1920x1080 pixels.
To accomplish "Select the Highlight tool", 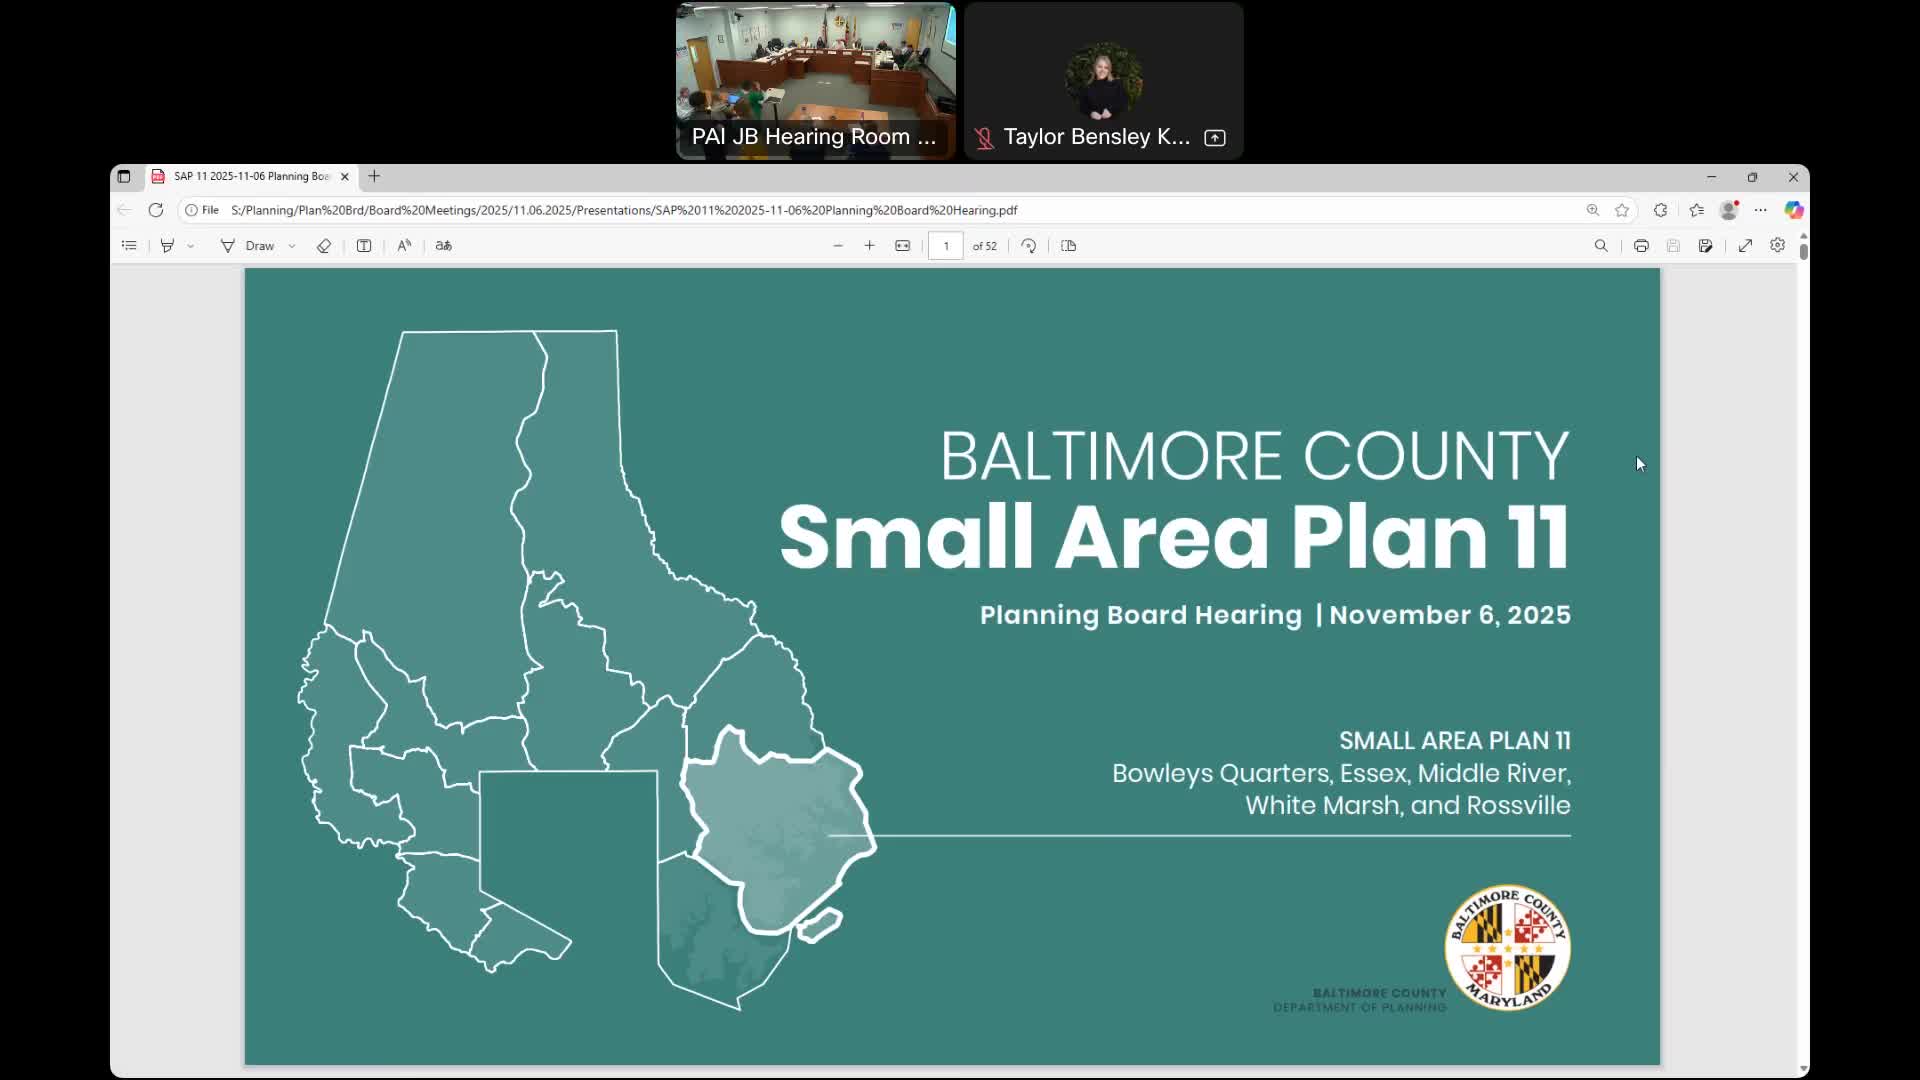I will (x=167, y=246).
